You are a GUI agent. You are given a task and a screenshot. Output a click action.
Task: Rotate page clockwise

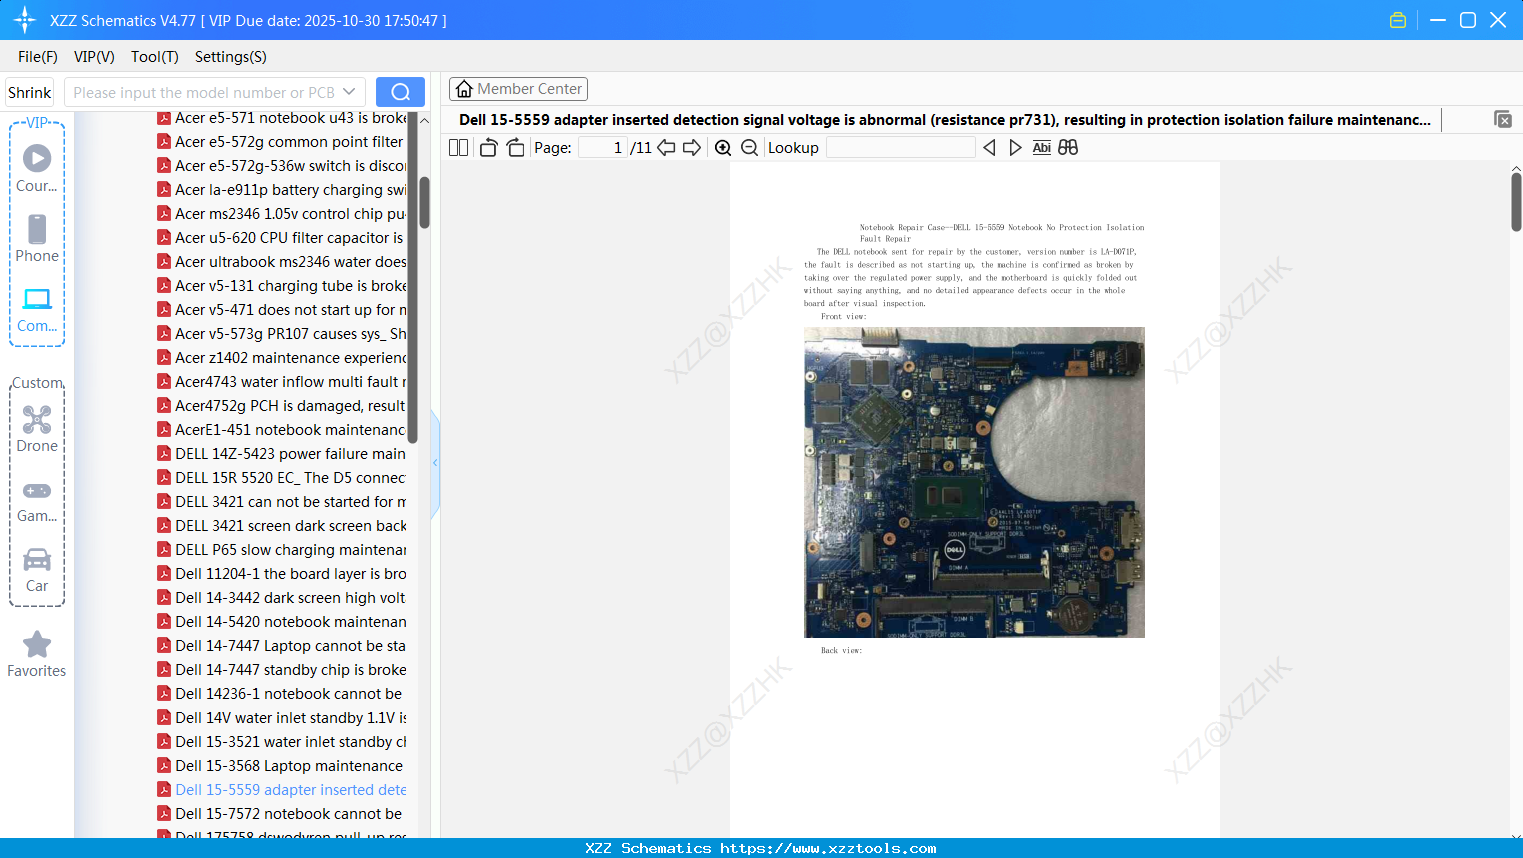click(515, 148)
